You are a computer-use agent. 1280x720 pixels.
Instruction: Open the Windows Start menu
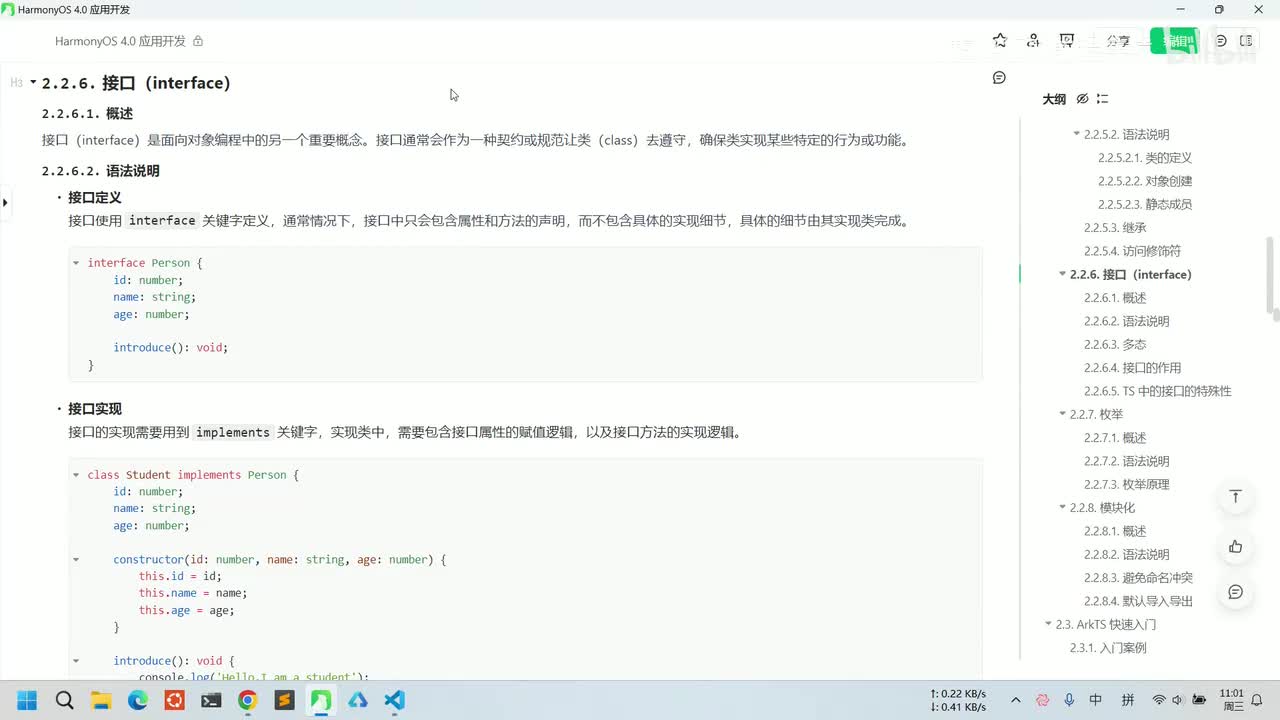27,700
